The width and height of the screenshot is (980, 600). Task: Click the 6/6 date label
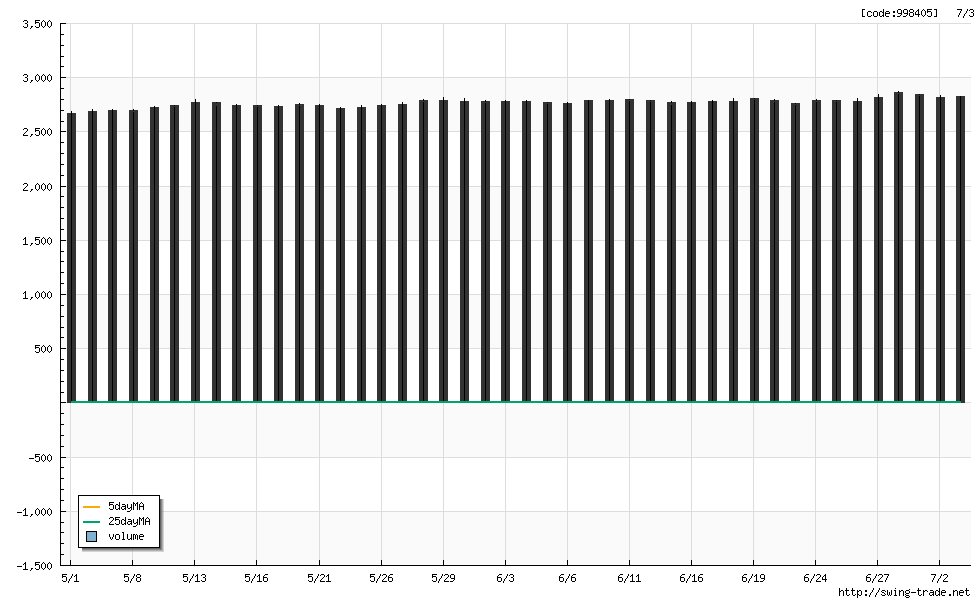[567, 578]
